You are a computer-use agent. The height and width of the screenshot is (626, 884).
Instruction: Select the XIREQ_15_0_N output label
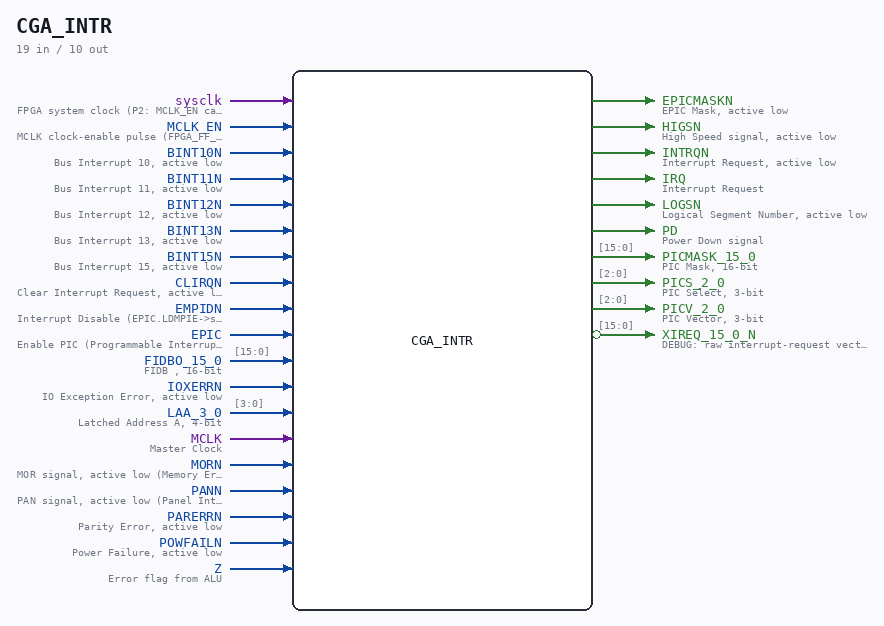709,334
